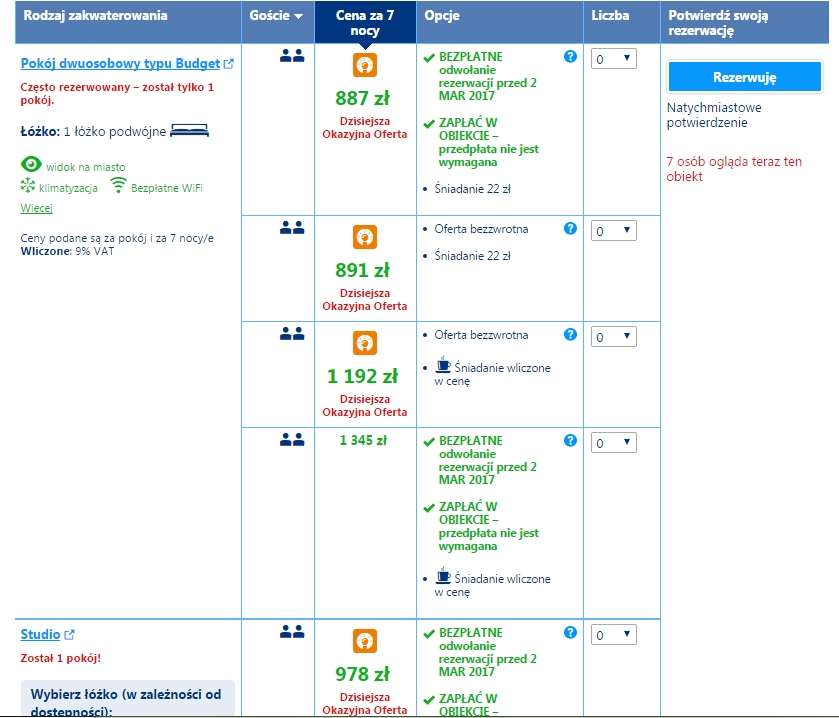The height and width of the screenshot is (718, 839).
Task: Sort by the Goście column arrow
Action: click(299, 16)
